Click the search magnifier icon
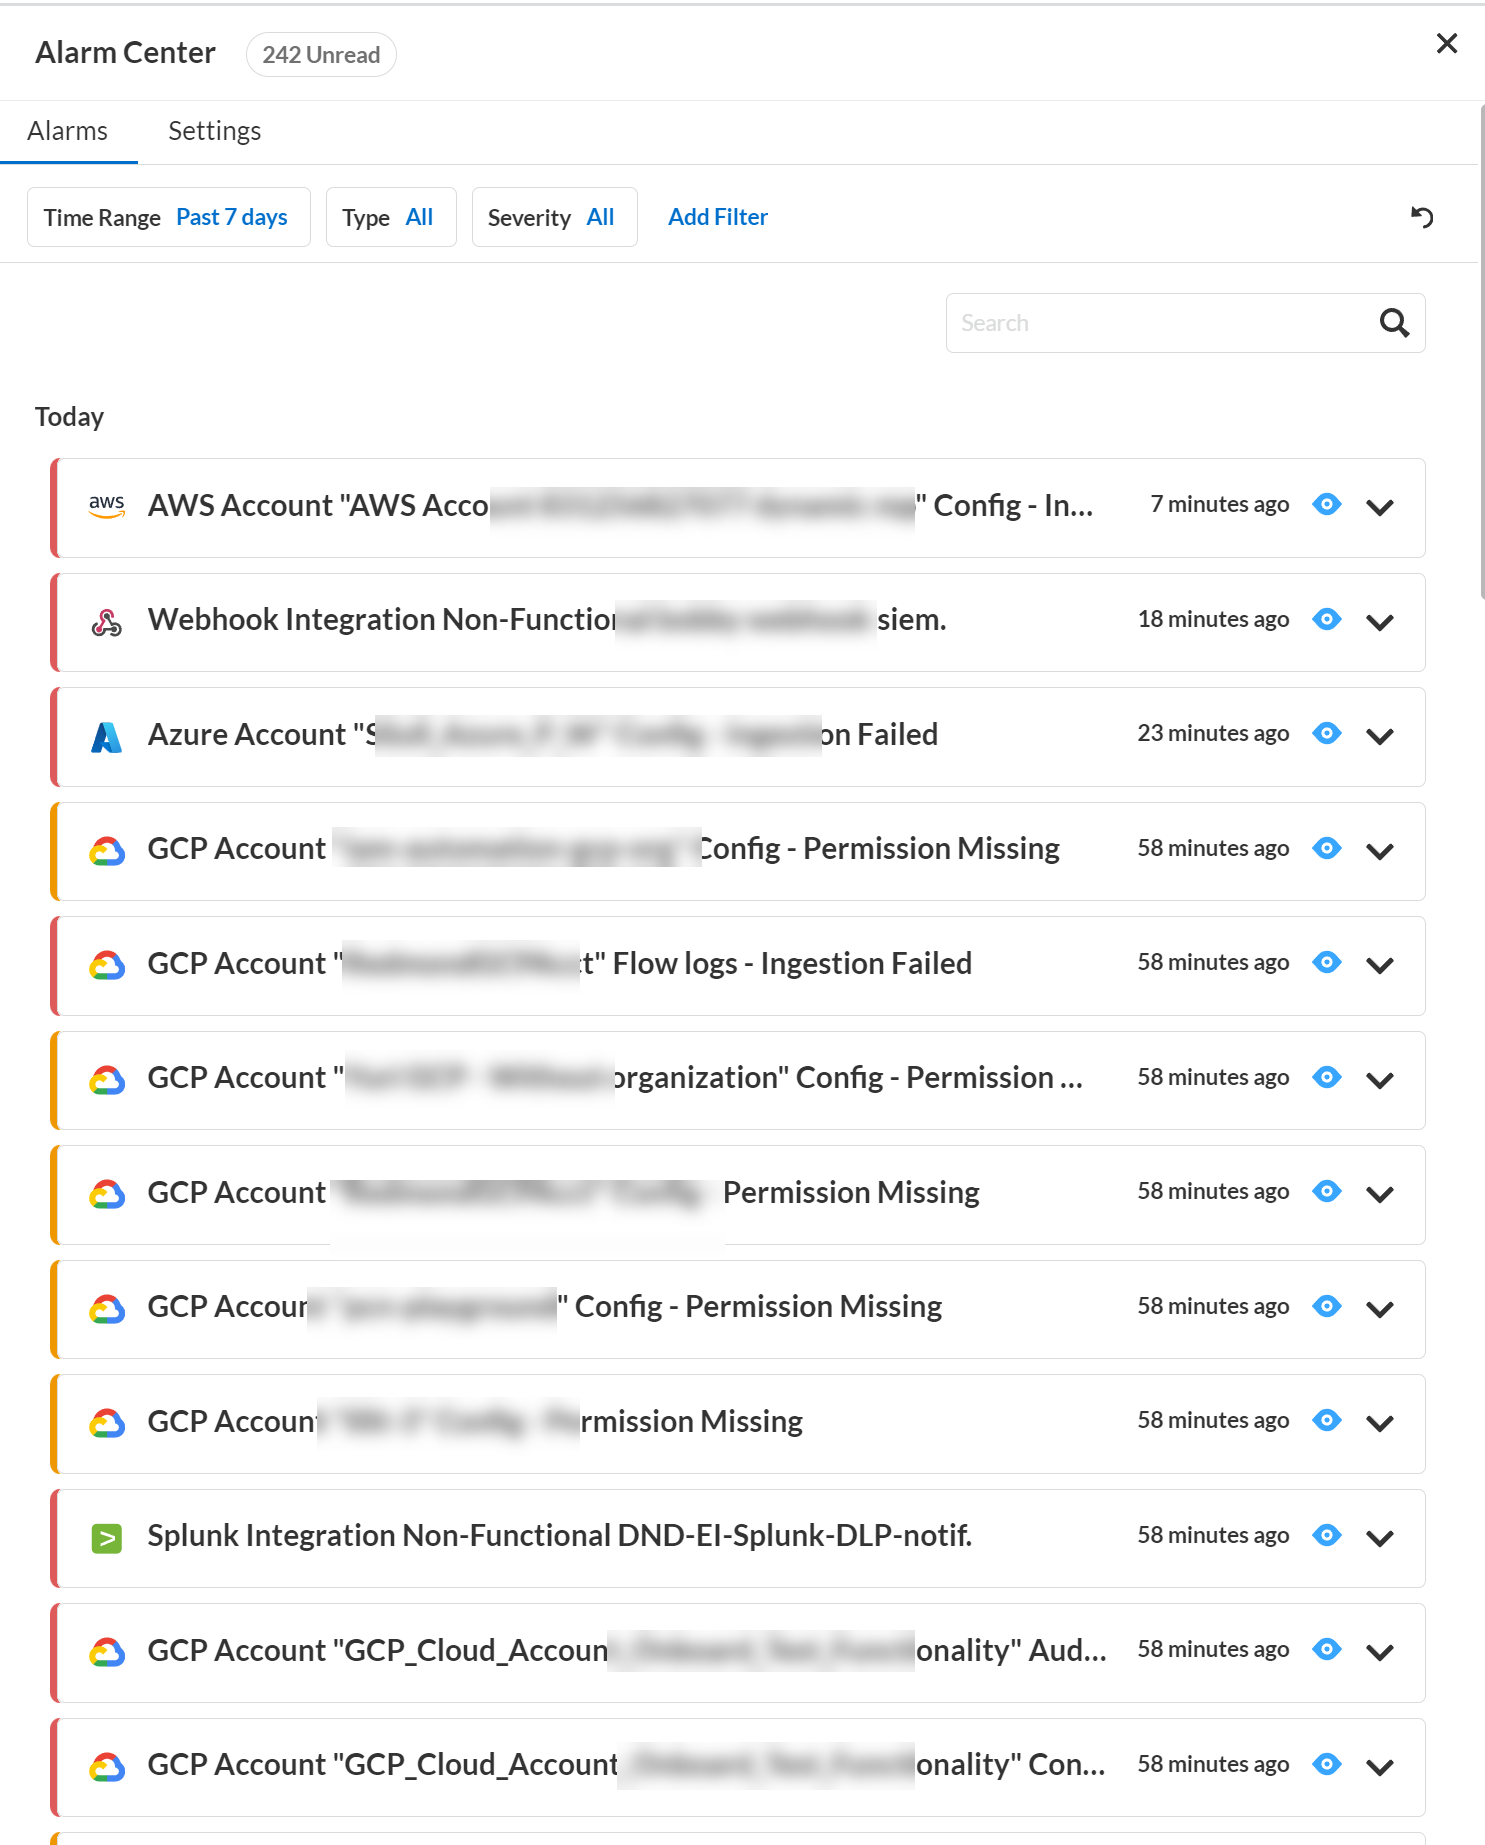This screenshot has width=1485, height=1845. (x=1394, y=323)
